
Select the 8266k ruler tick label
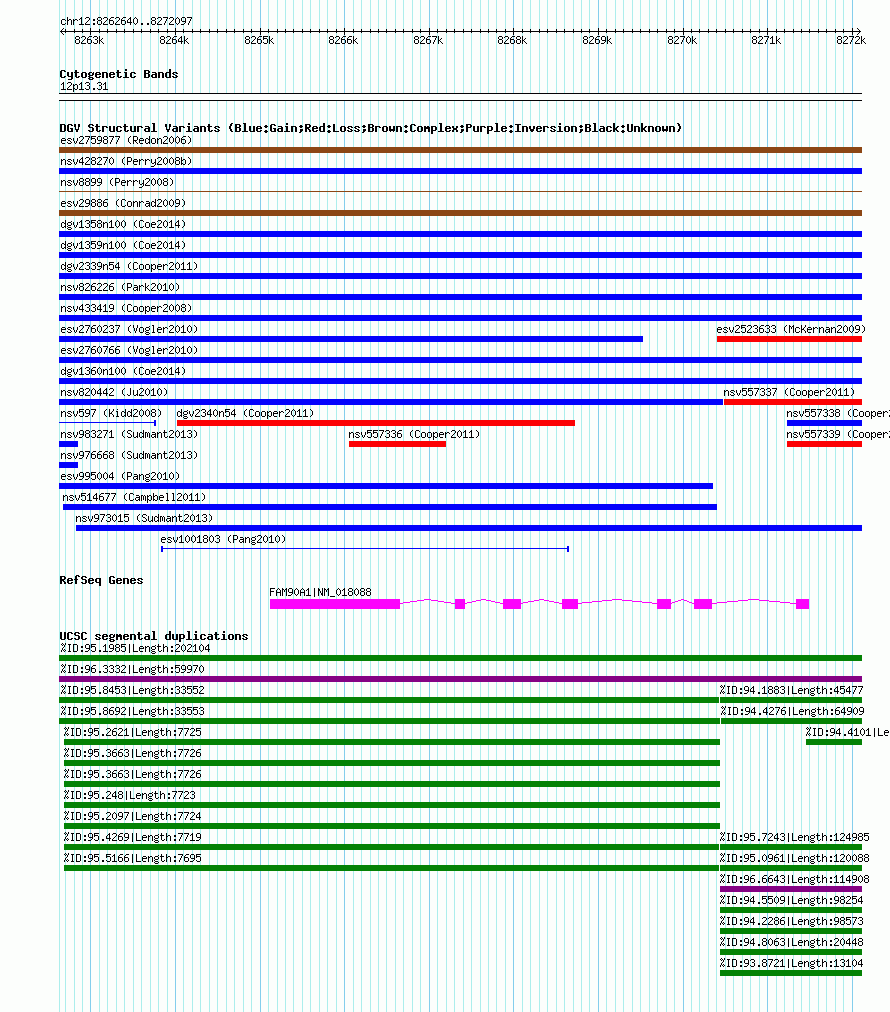click(343, 40)
